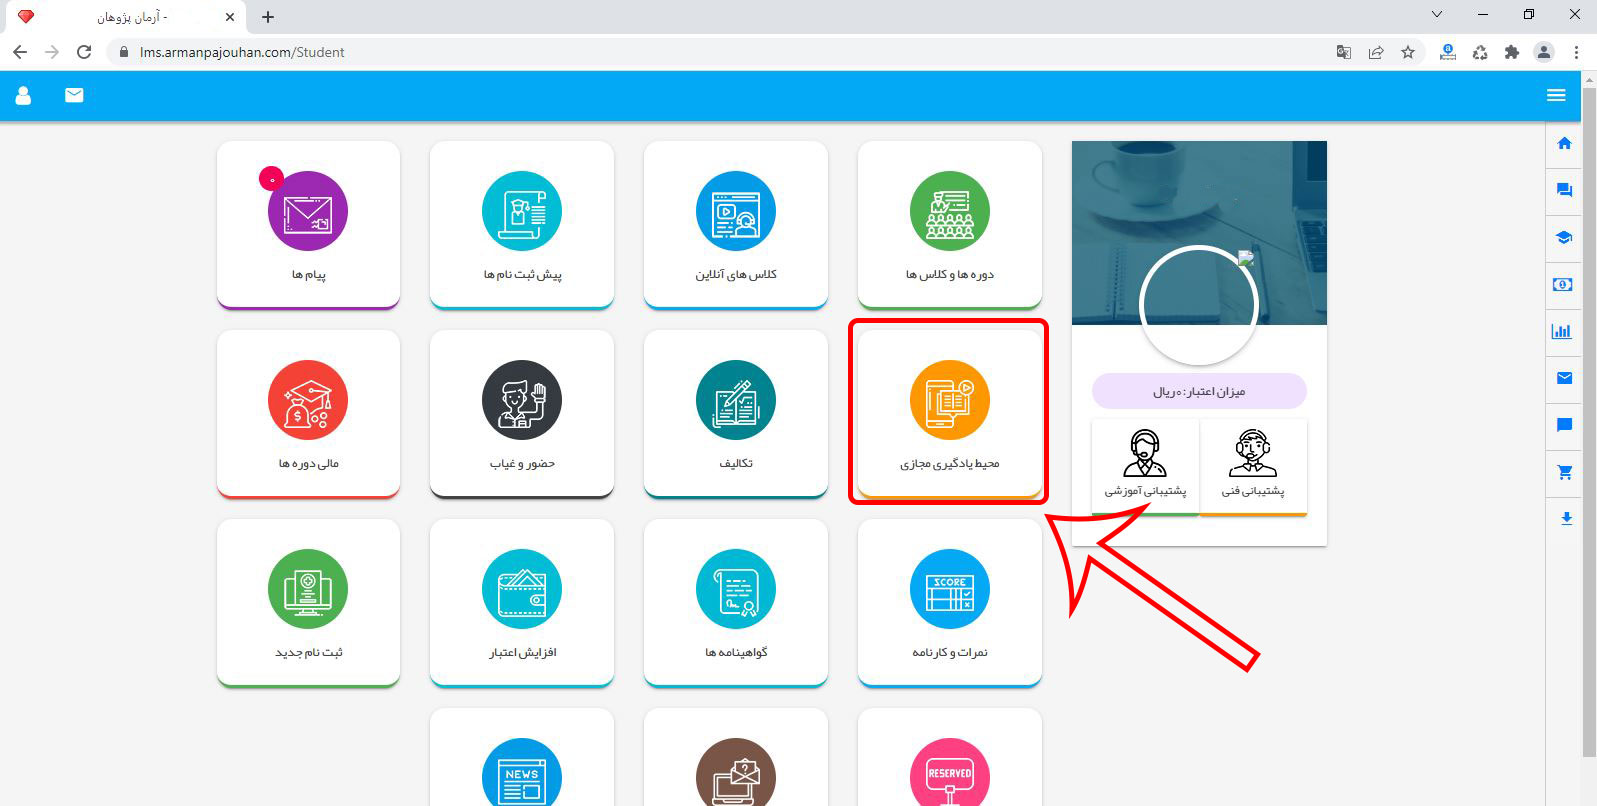The image size is (1597, 806).
Task: Open the user profile icon in blue header
Action: (23, 95)
